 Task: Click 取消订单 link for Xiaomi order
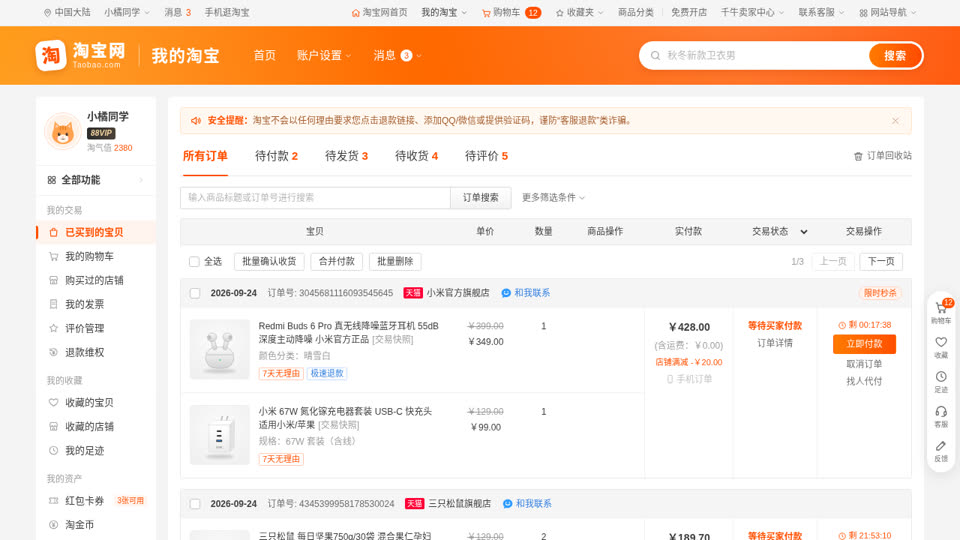(x=864, y=364)
